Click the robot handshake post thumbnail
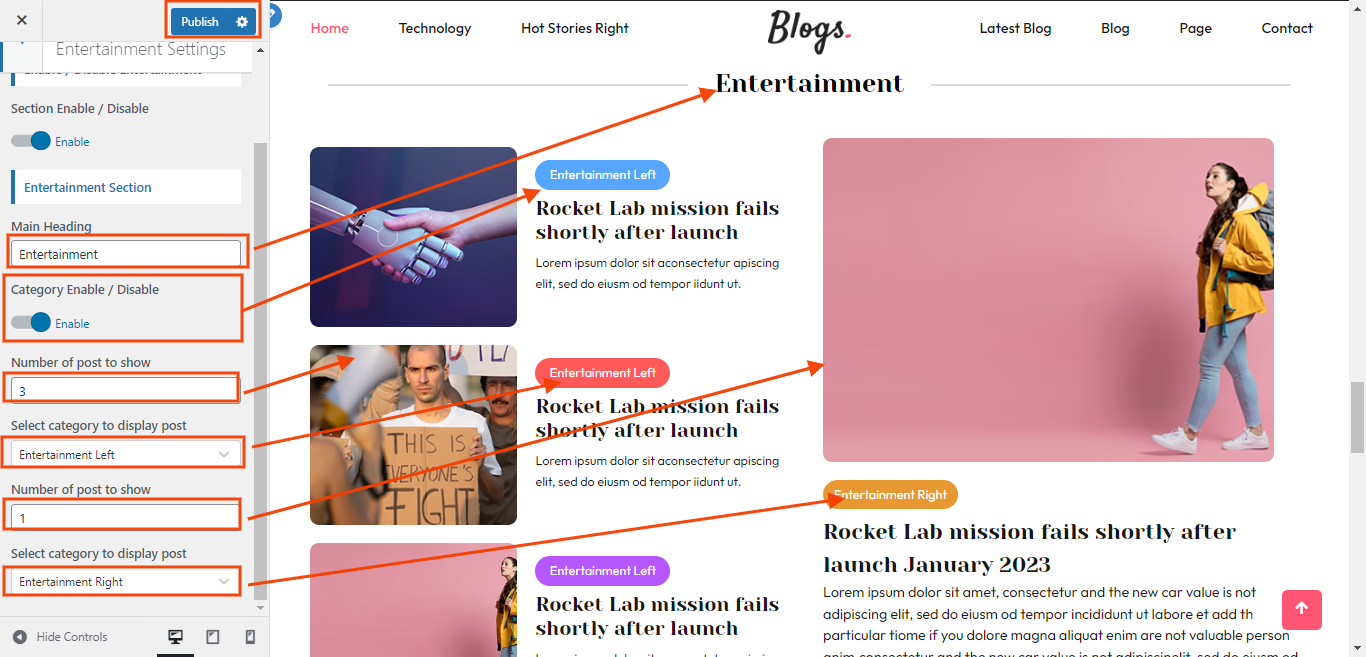1366x657 pixels. tap(413, 237)
